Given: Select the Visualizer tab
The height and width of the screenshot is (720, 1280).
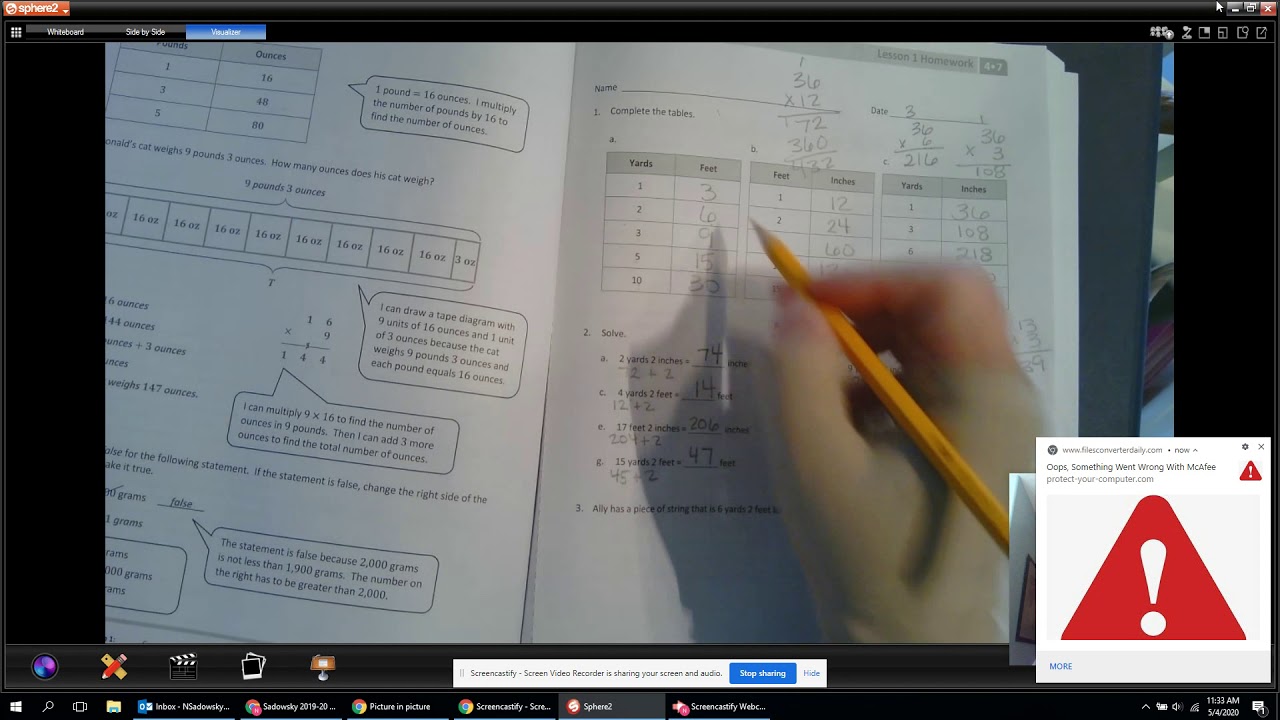Looking at the screenshot, I should 226,32.
